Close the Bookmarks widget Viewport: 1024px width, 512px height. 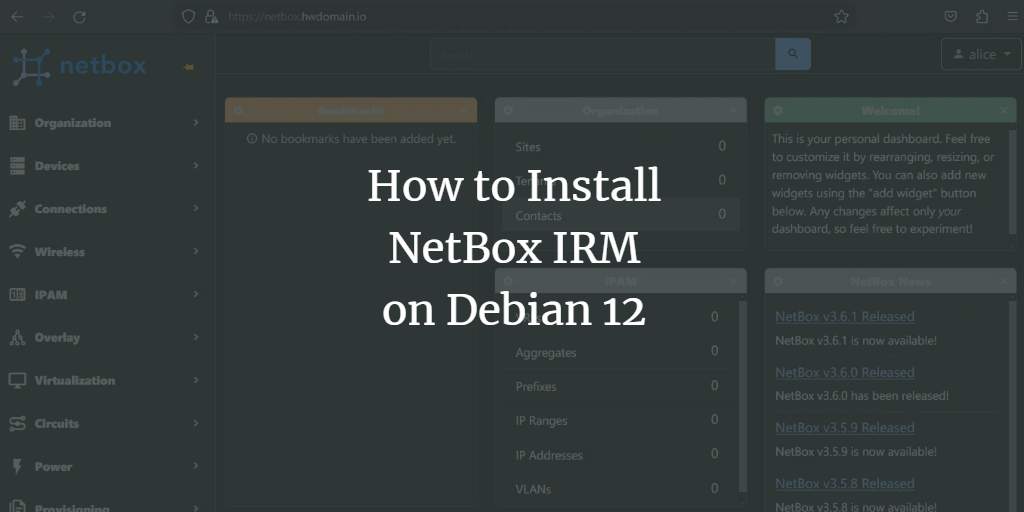click(x=464, y=110)
